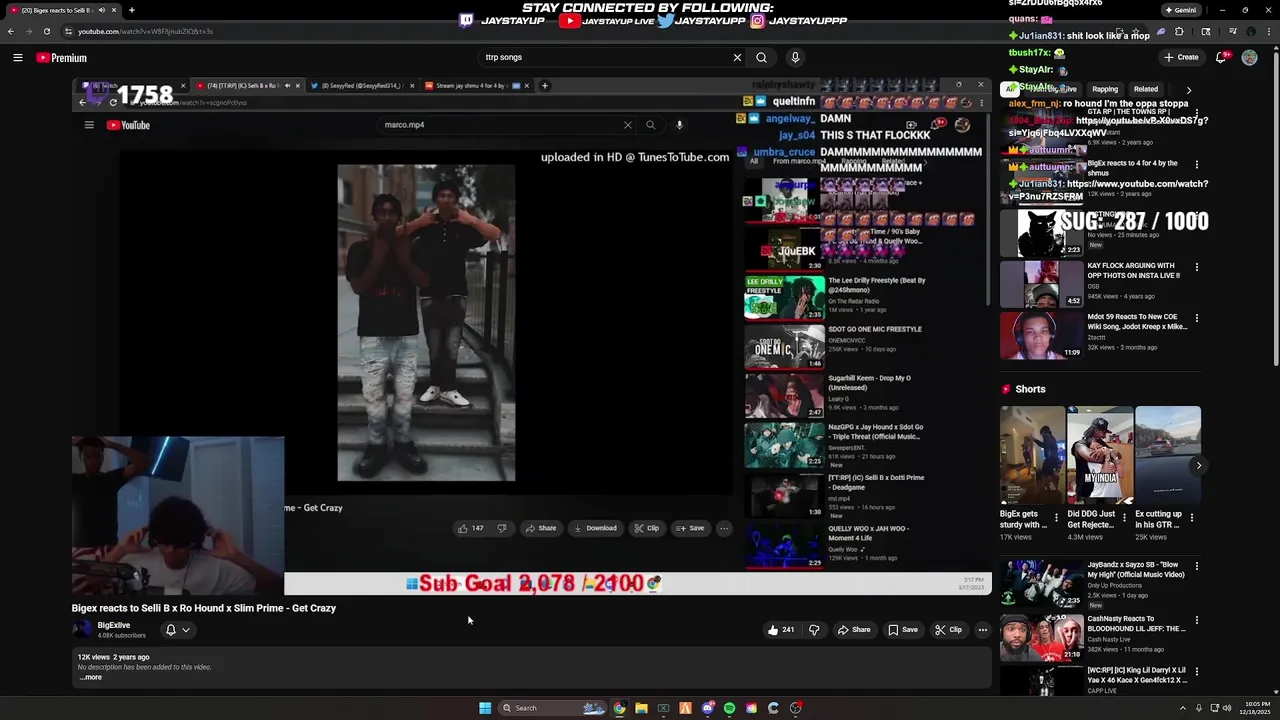
Task: Open the notifications bell in YouTube header
Action: tap(1221, 58)
